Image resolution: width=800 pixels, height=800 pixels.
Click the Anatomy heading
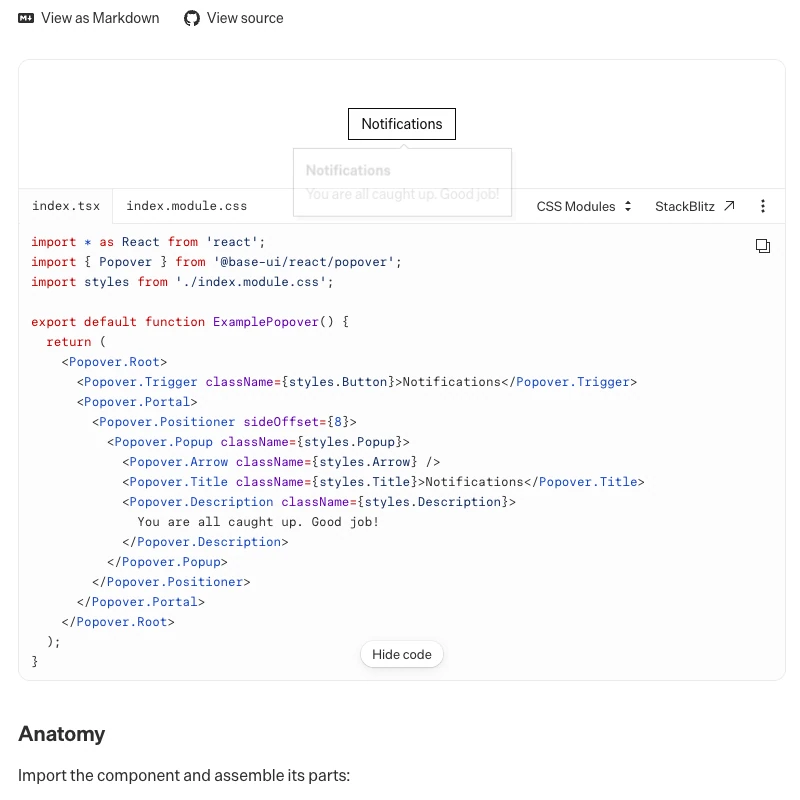point(62,734)
